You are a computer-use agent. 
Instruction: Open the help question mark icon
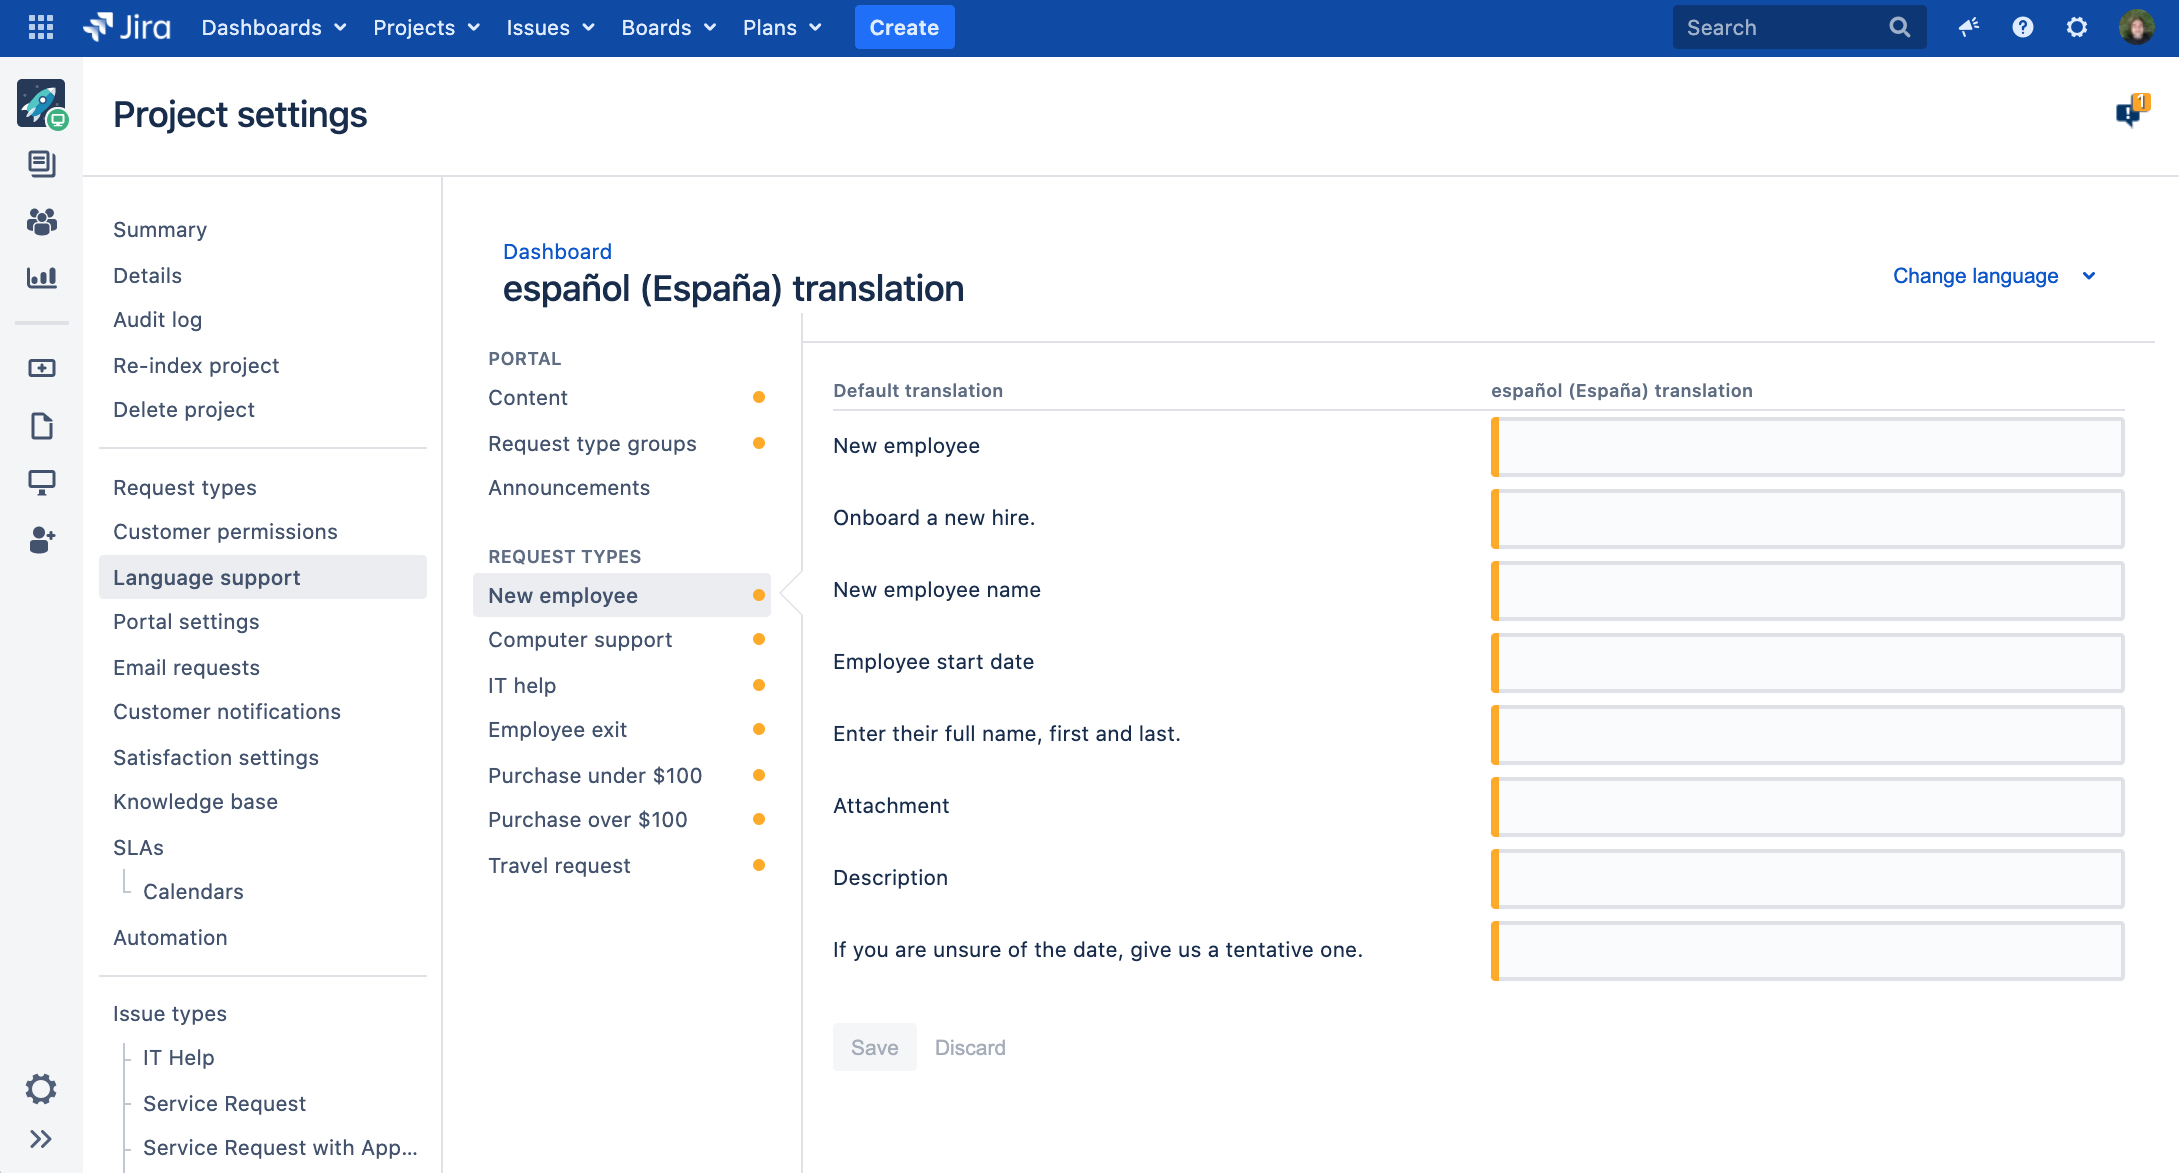coord(2023,27)
